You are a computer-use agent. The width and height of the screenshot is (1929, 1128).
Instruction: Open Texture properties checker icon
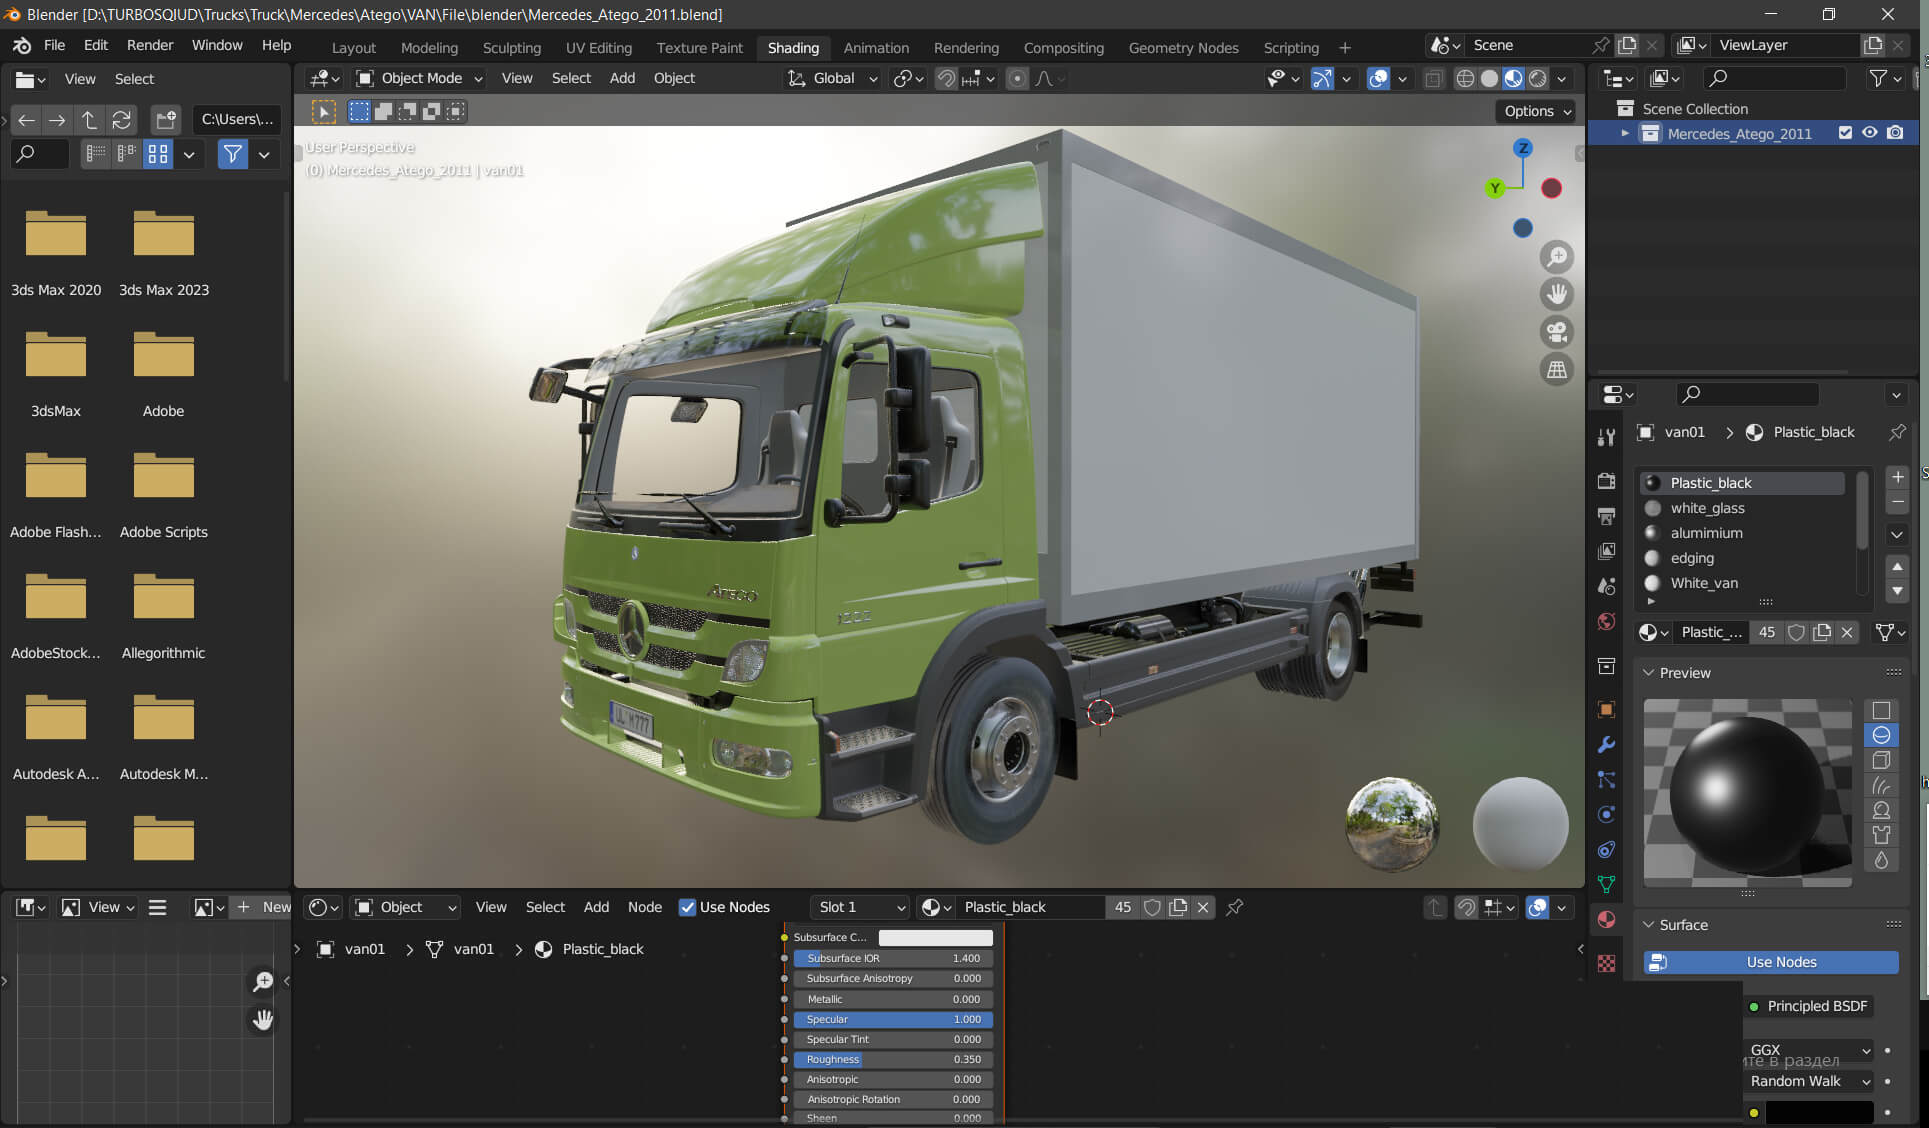[1606, 963]
